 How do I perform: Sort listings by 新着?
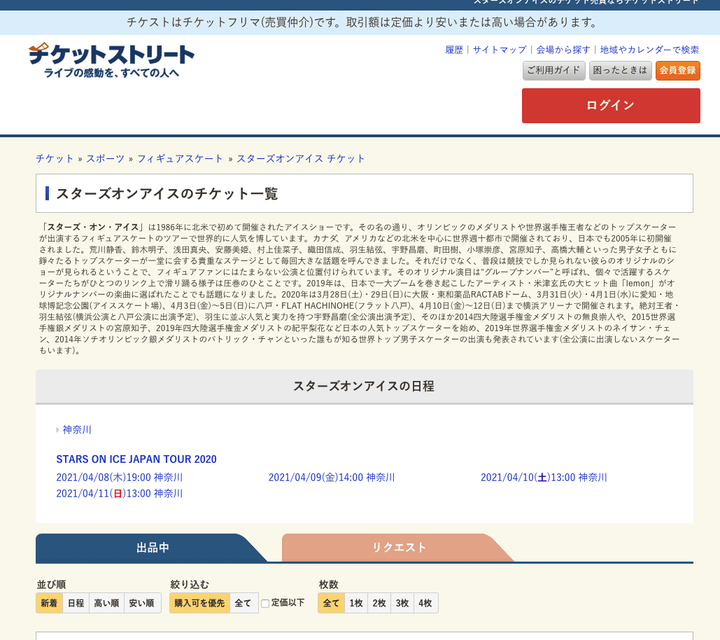[49, 603]
